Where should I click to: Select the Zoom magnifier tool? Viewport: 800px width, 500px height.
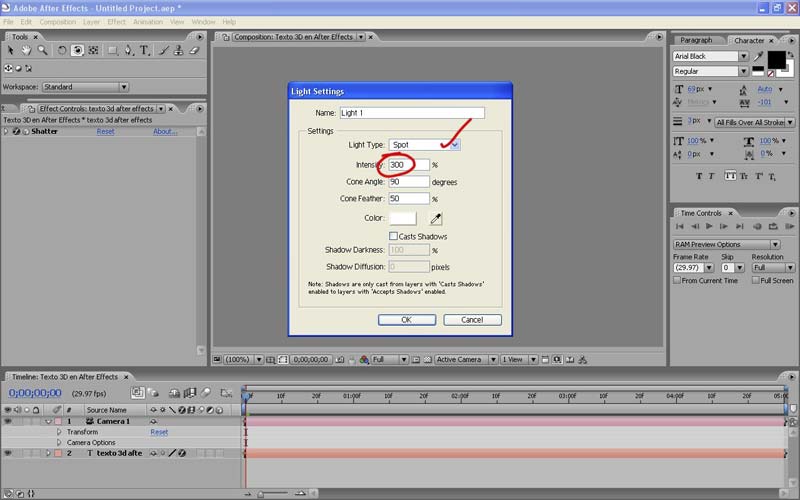42,50
